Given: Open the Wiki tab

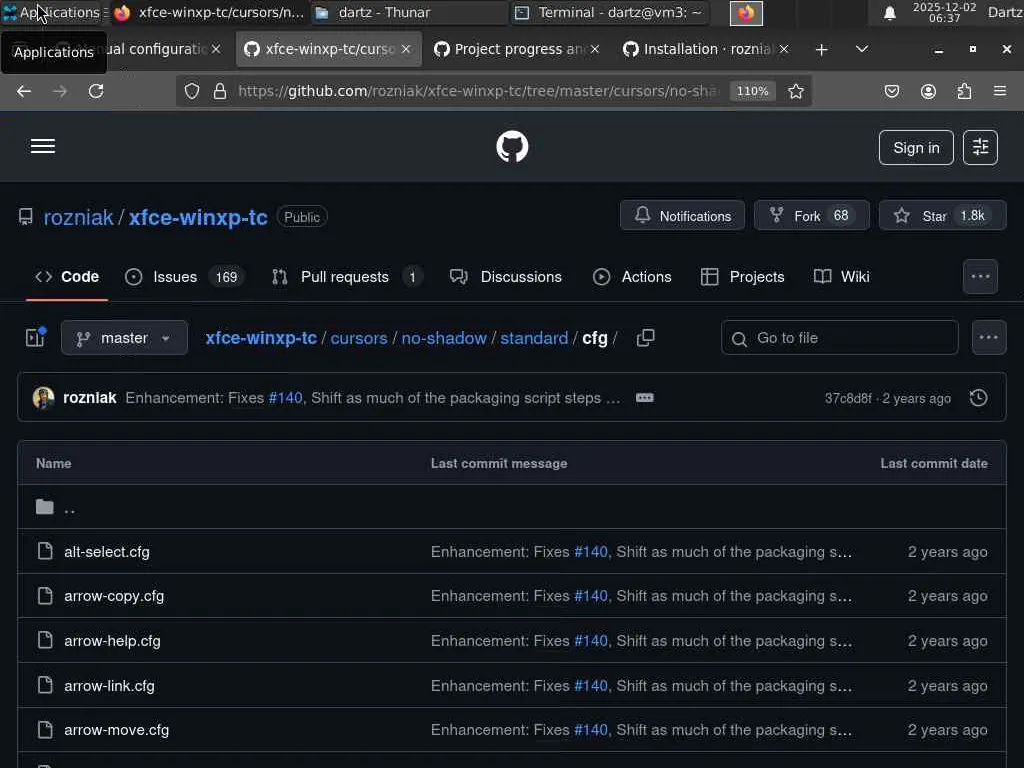Looking at the screenshot, I should point(842,277).
